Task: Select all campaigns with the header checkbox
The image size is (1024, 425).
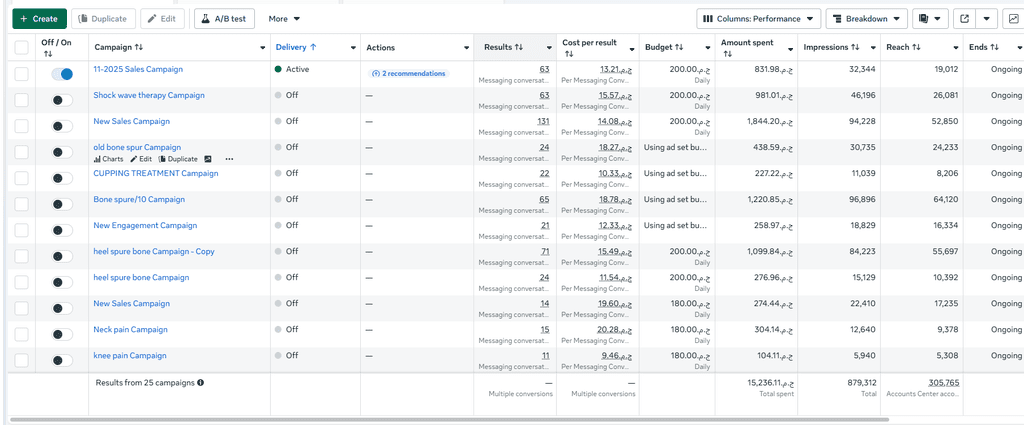Action: [22, 47]
